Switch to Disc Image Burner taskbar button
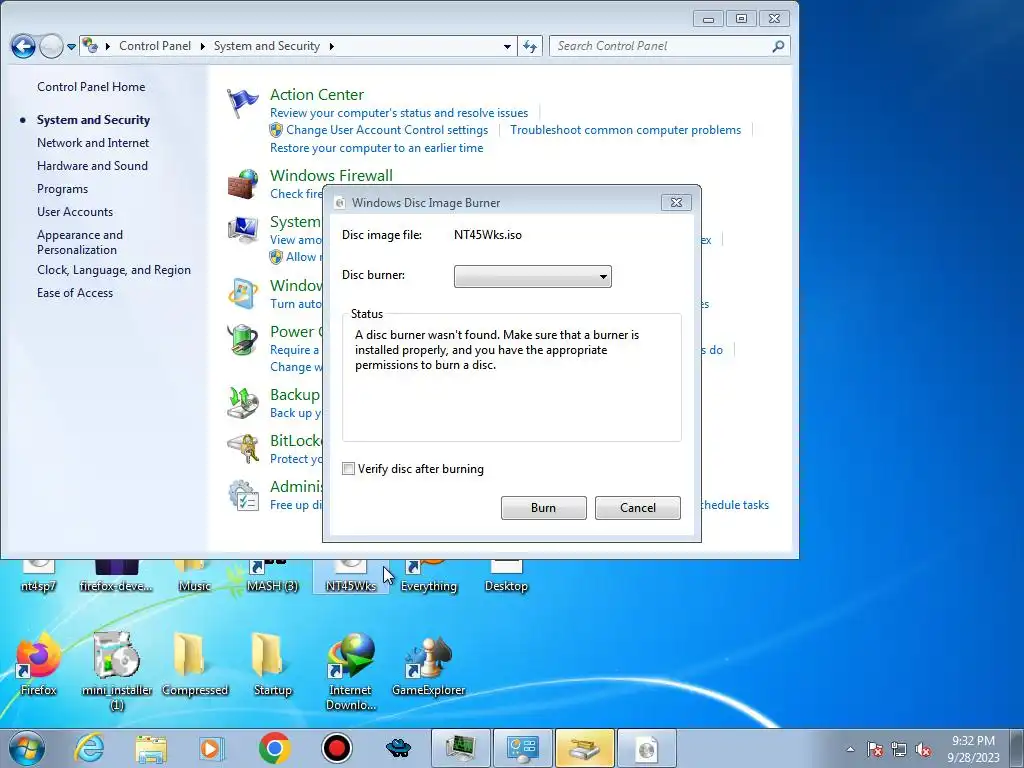Image resolution: width=1024 pixels, height=768 pixels. (x=647, y=748)
